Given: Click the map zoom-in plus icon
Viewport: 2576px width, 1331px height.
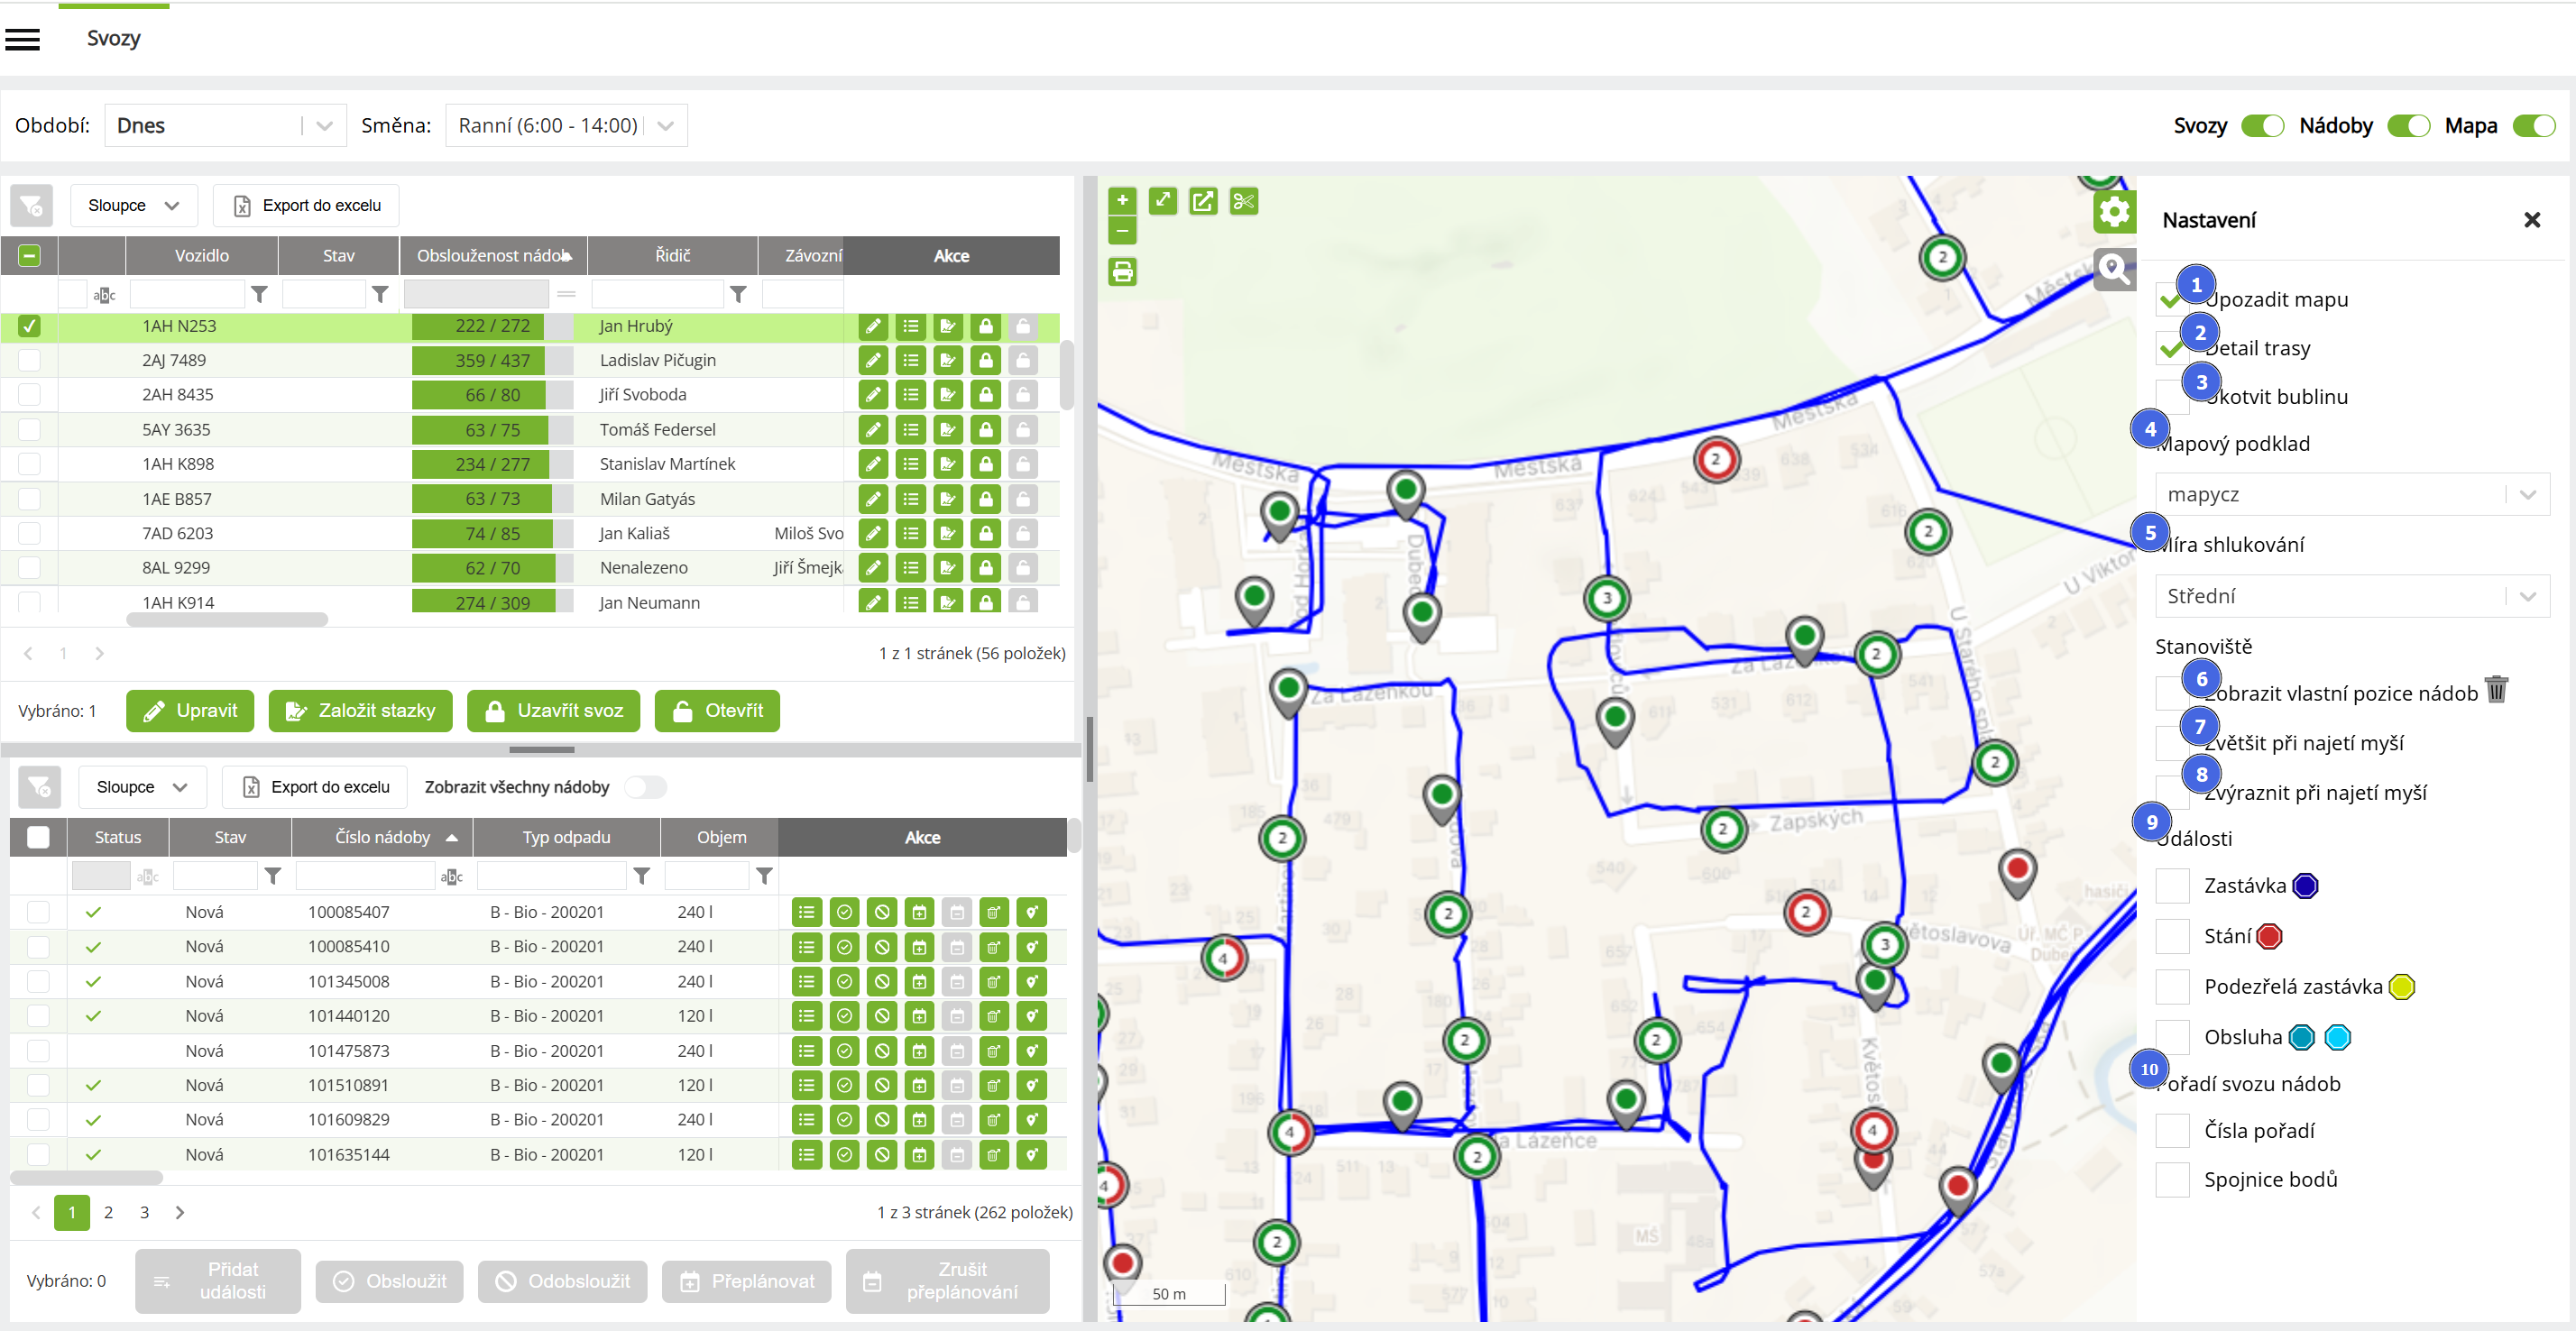Looking at the screenshot, I should pos(1122,200).
